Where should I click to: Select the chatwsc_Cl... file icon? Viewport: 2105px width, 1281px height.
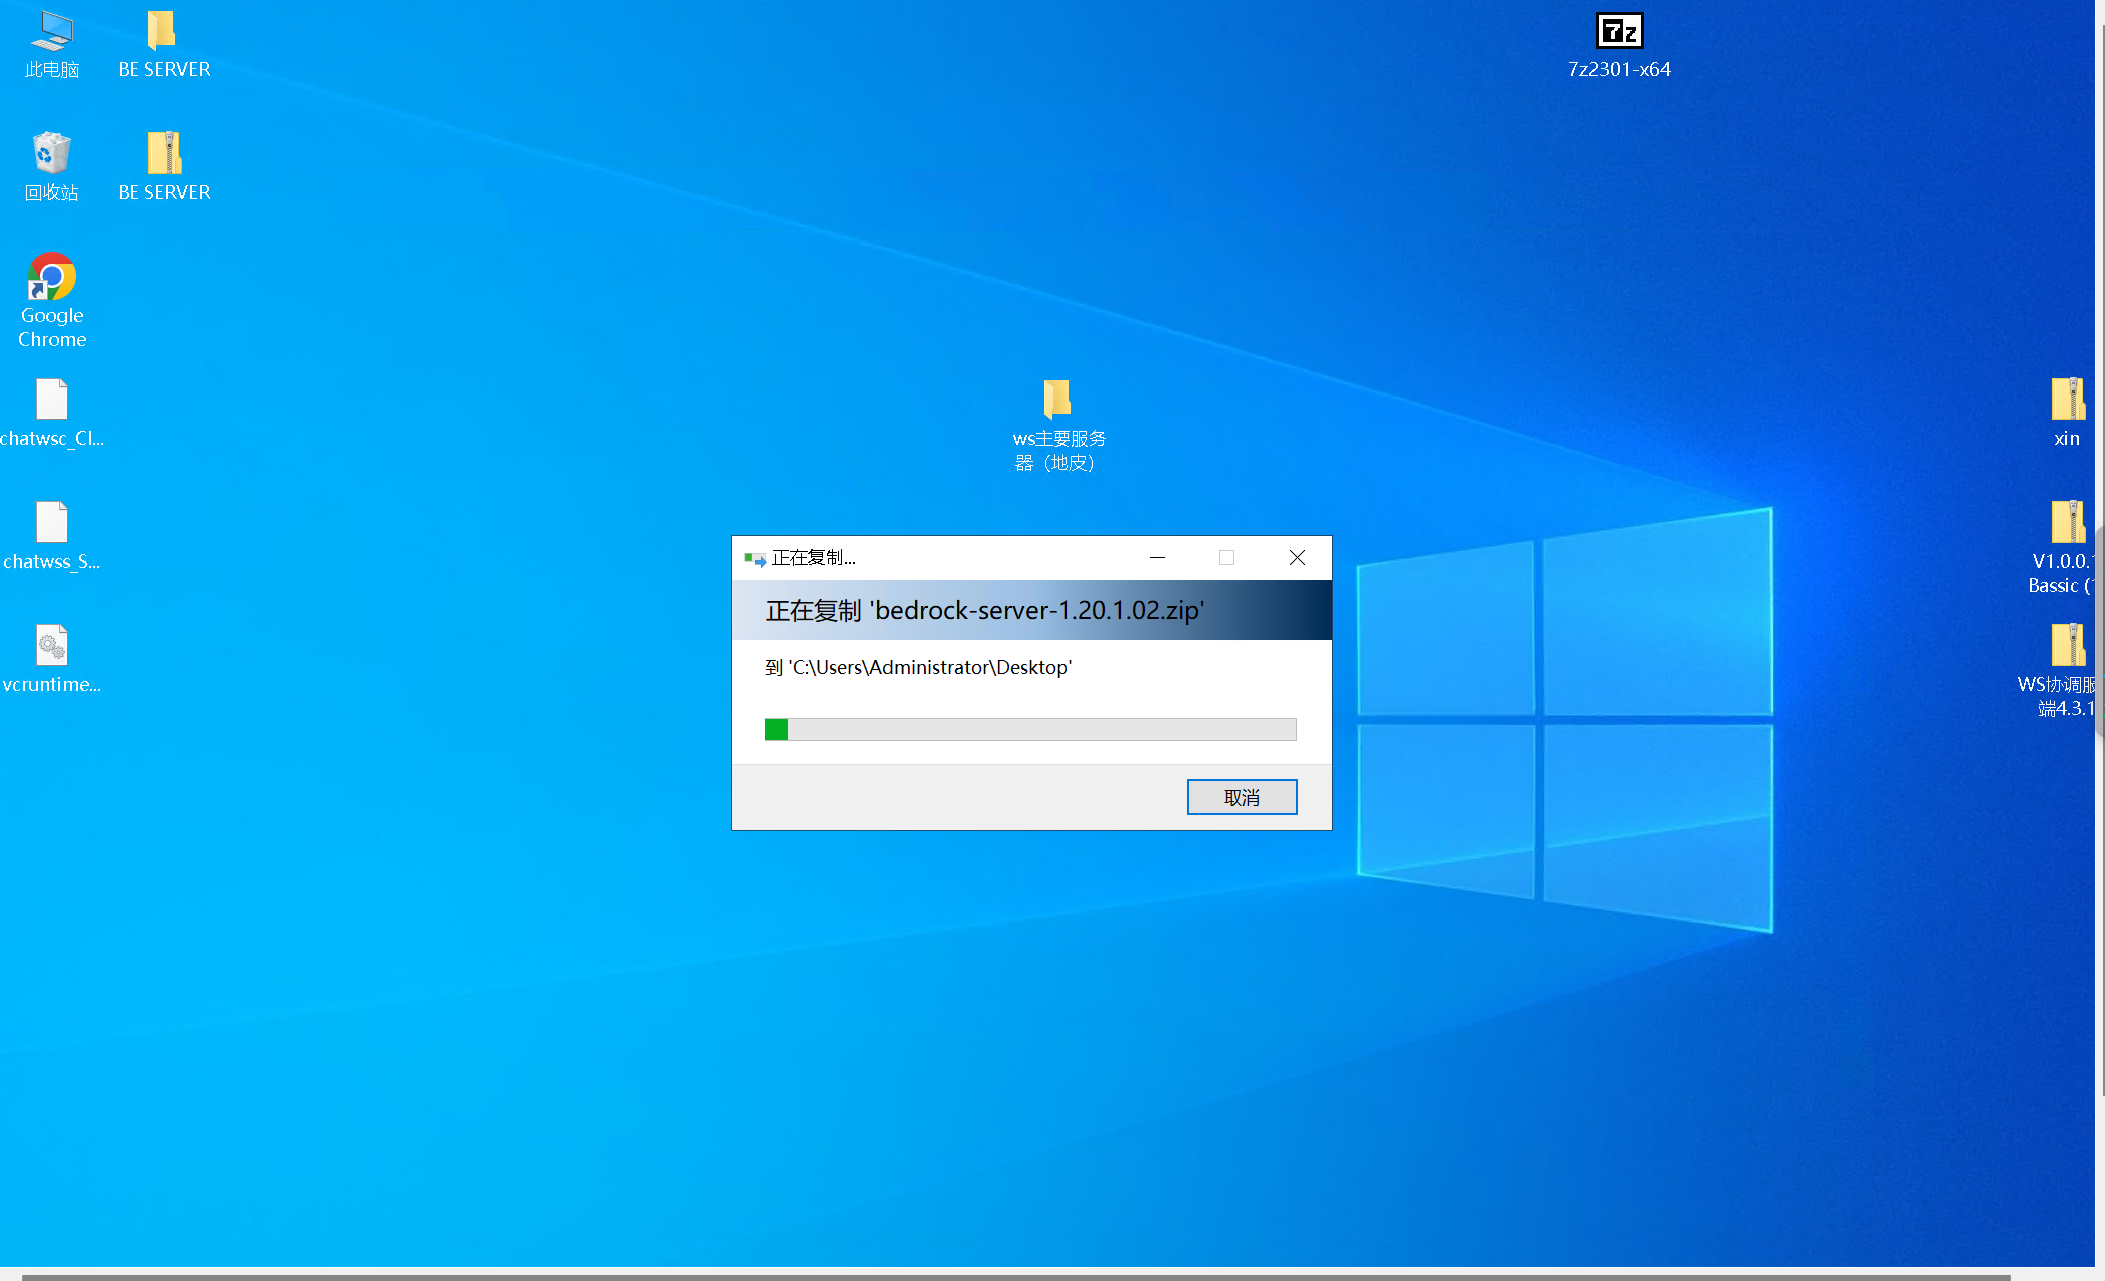click(52, 401)
